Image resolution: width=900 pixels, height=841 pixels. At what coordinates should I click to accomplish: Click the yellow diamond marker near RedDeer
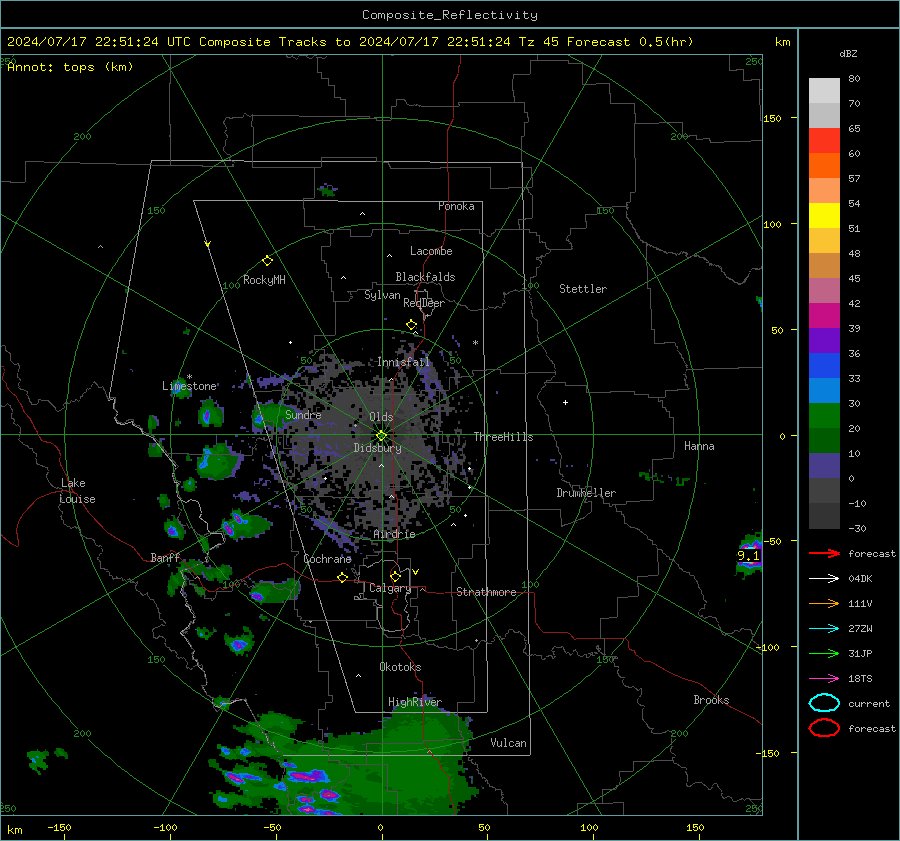coord(411,325)
